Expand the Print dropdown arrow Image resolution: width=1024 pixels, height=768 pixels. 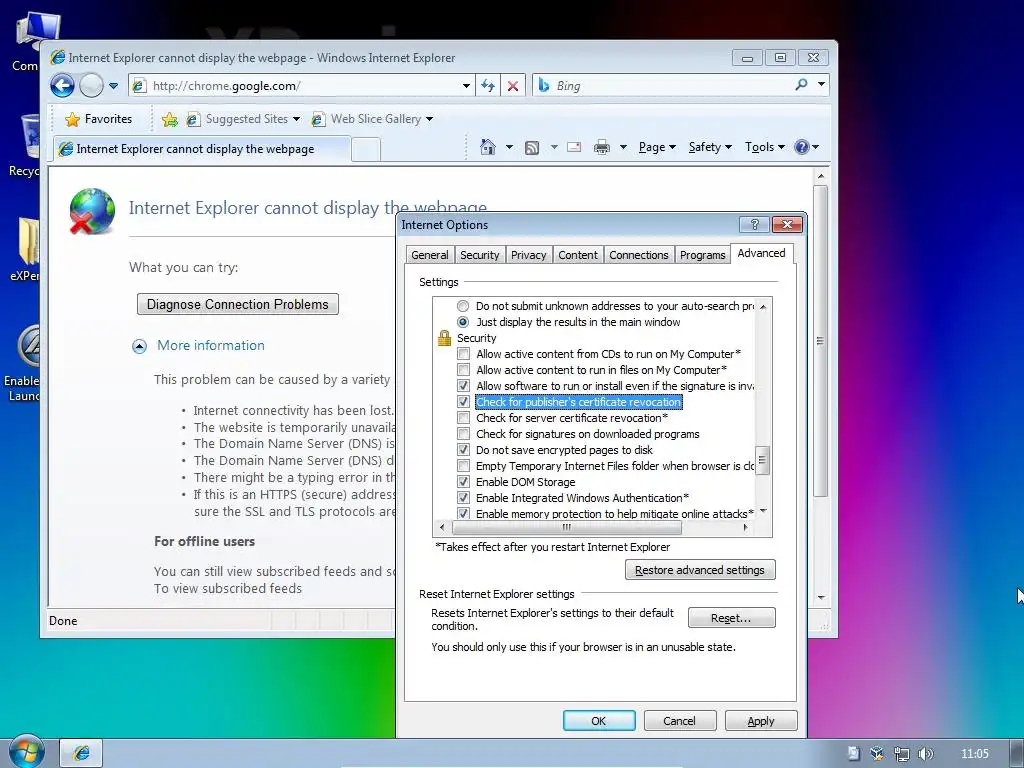click(623, 147)
